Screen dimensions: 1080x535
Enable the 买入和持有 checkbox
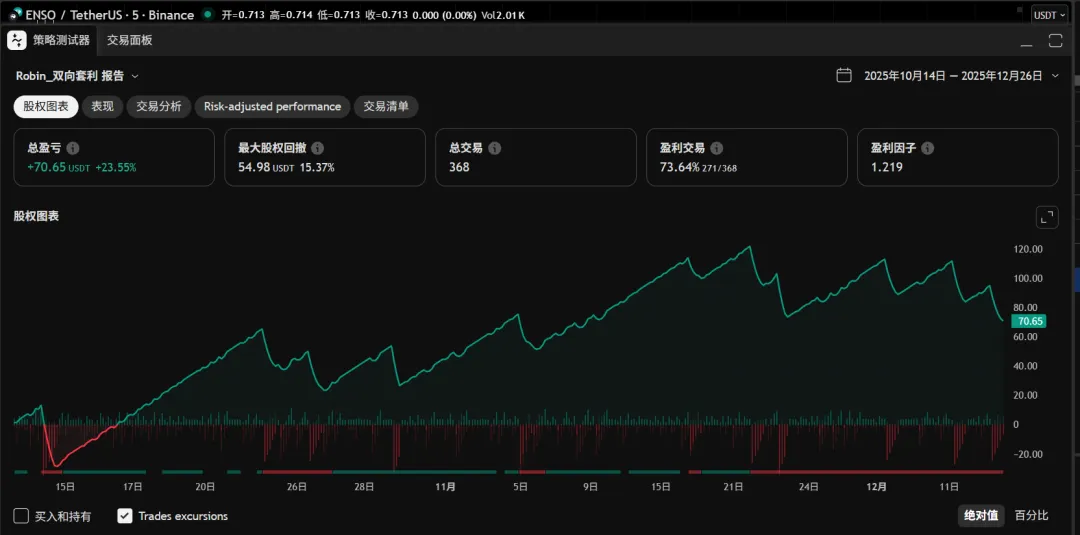[21, 516]
